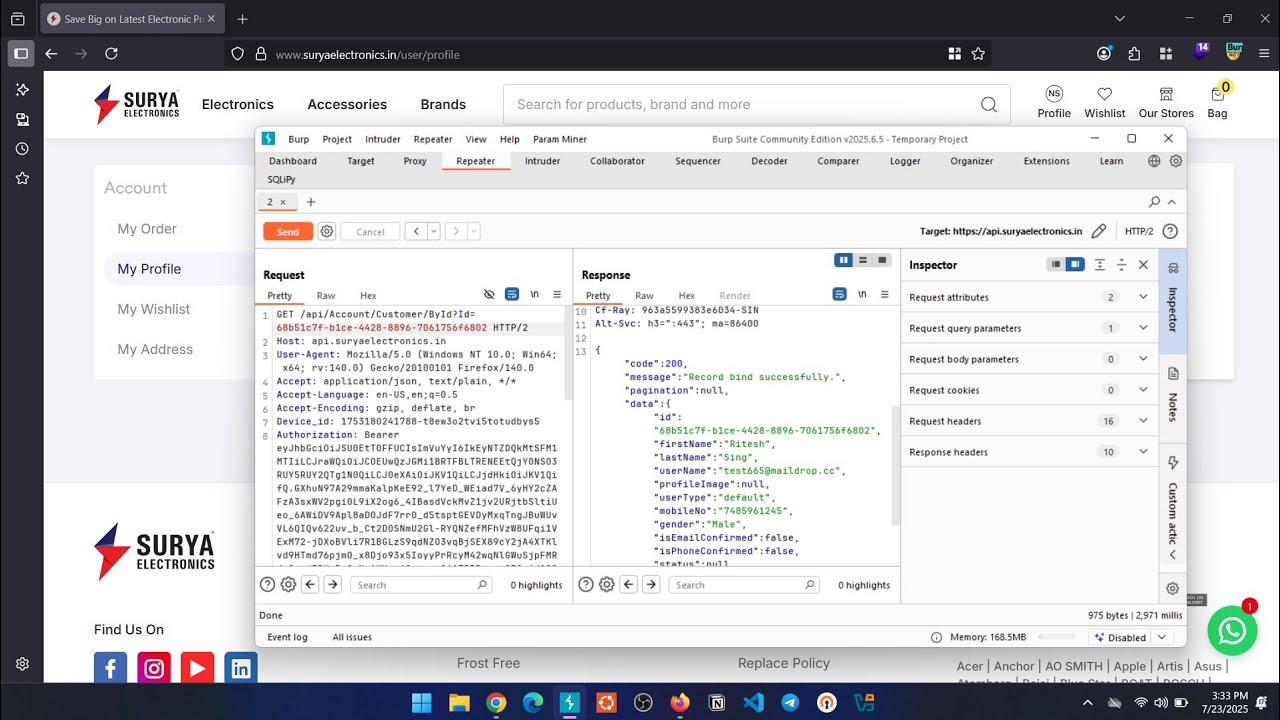This screenshot has height=720, width=1280.
Task: Open Burp settings gear in tab bar
Action: (x=1176, y=161)
